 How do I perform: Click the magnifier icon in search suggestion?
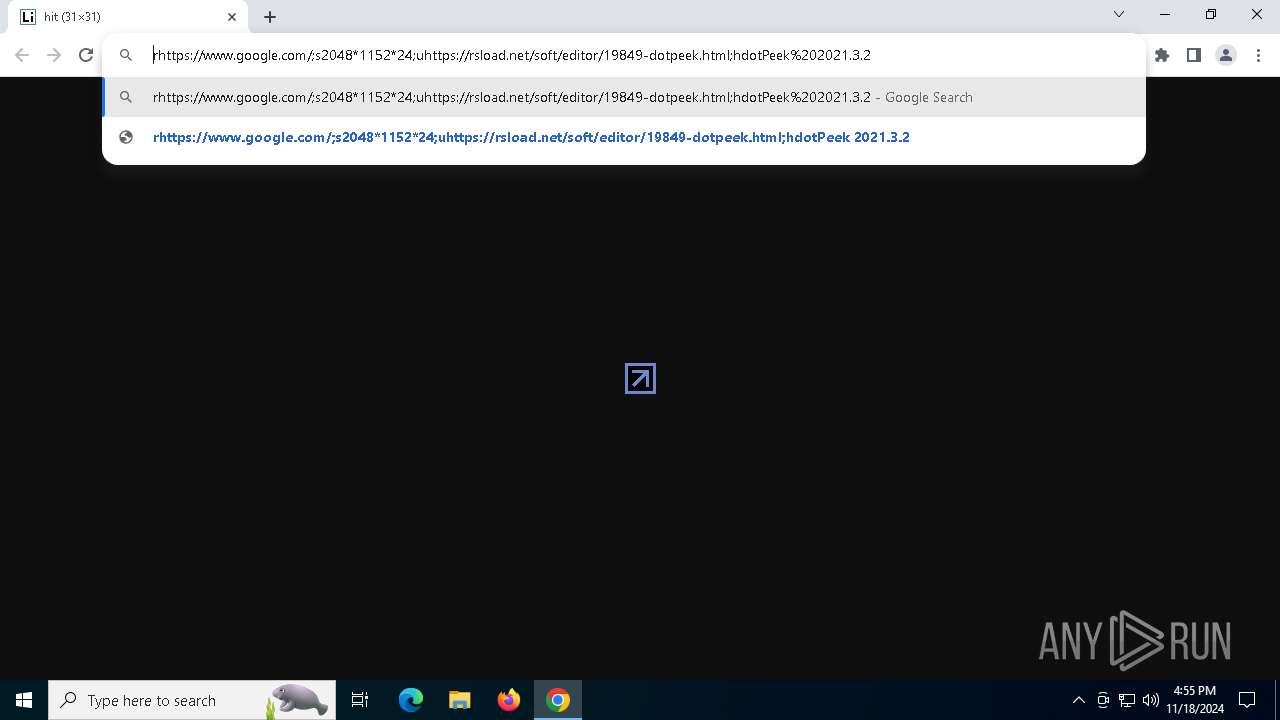[126, 97]
